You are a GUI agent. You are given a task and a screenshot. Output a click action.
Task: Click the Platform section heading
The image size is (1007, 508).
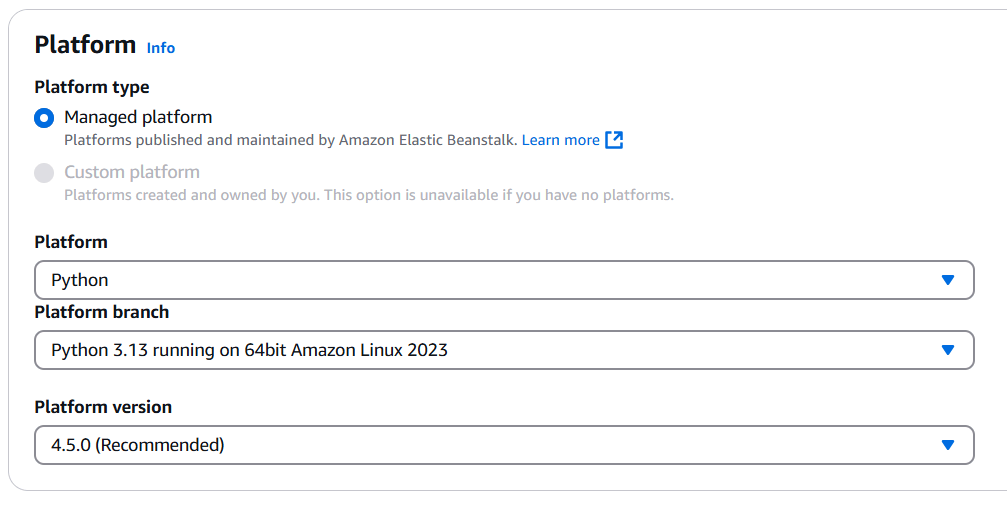85,45
